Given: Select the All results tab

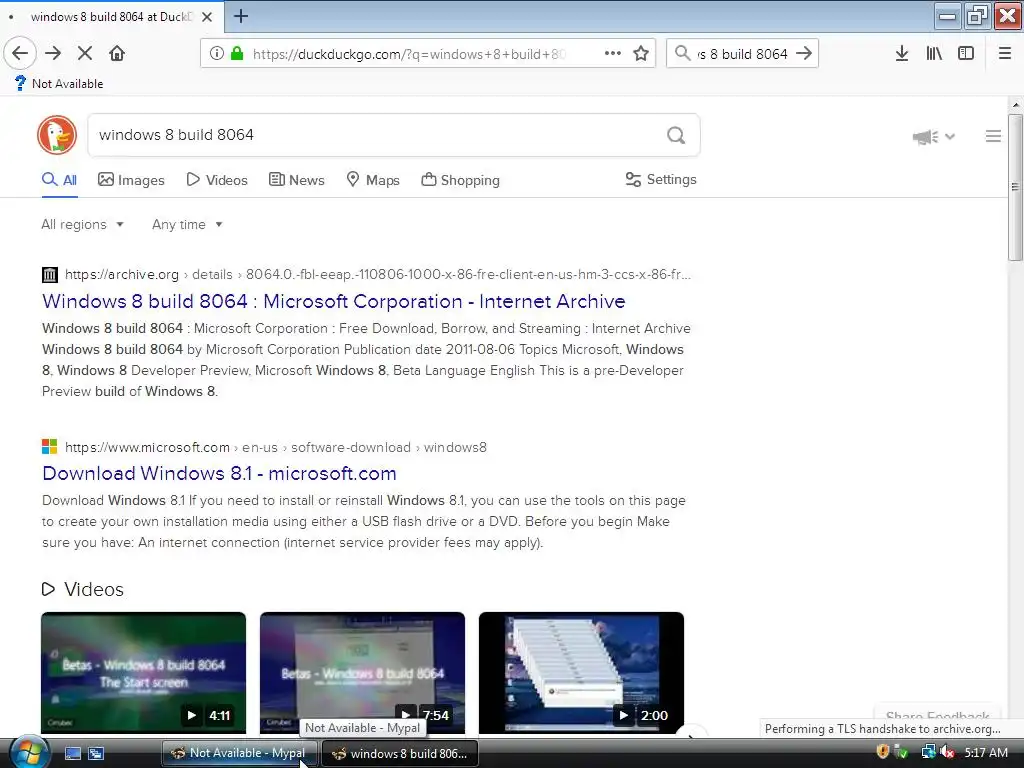Looking at the screenshot, I should click(x=59, y=180).
